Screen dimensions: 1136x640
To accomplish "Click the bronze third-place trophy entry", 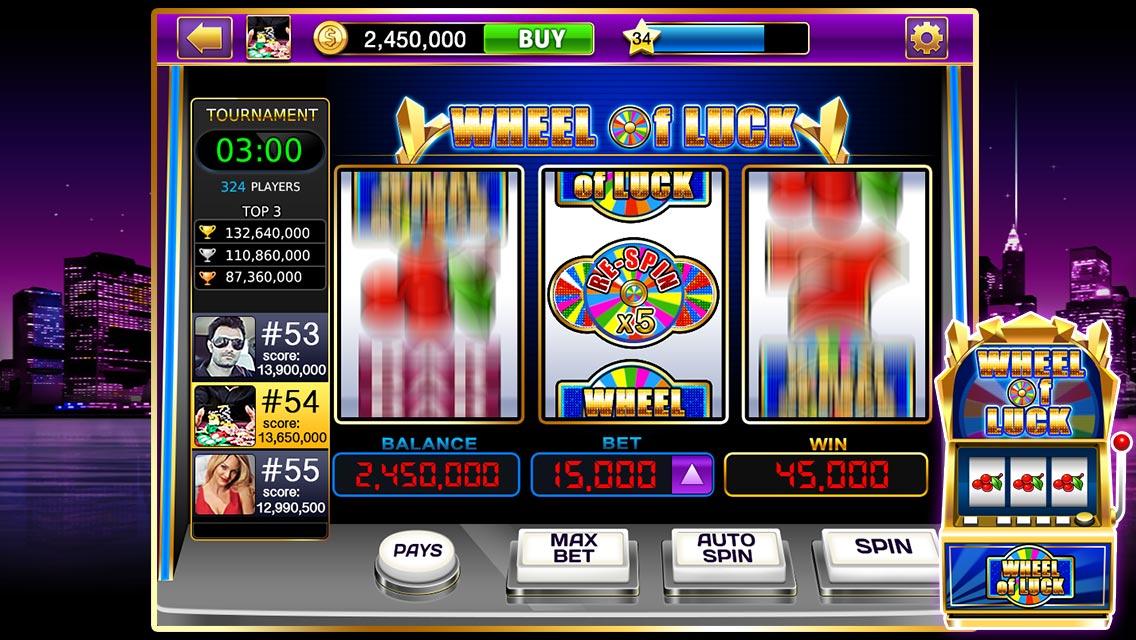I will 260,277.
